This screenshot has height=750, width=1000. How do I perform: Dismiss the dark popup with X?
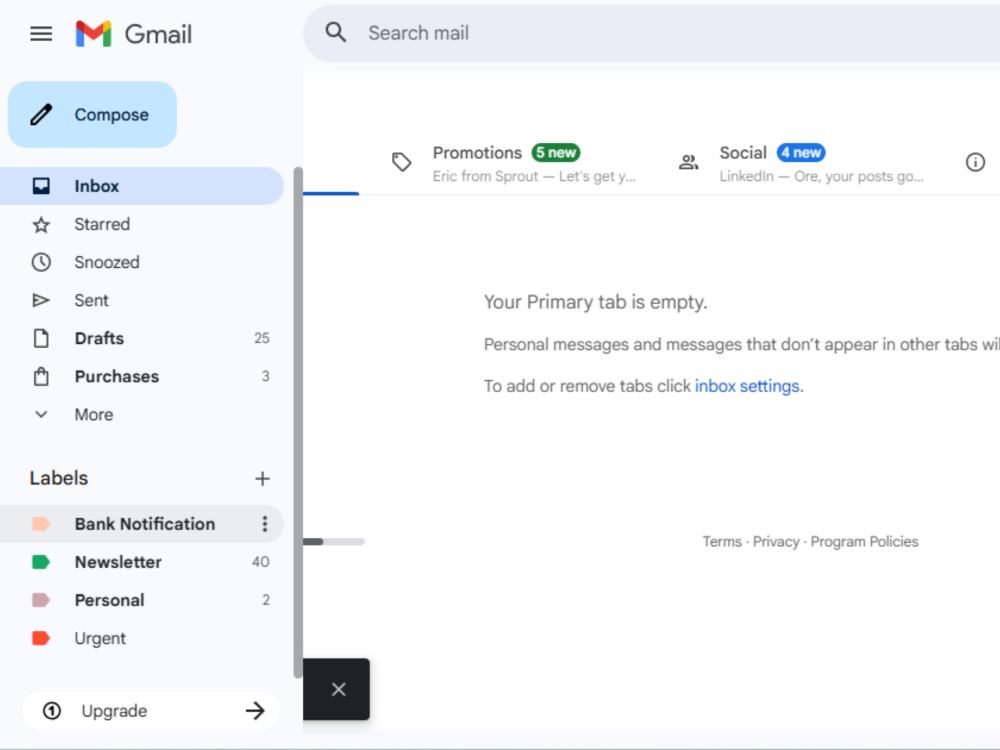[339, 689]
